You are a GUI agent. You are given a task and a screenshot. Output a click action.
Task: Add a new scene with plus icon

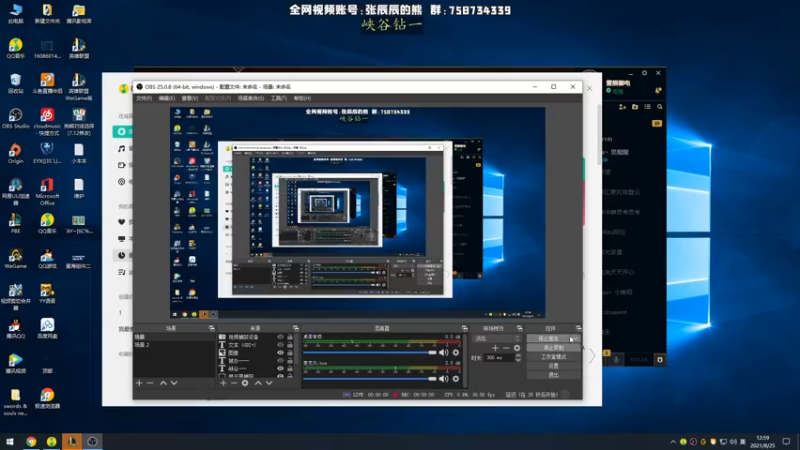pyautogui.click(x=139, y=383)
